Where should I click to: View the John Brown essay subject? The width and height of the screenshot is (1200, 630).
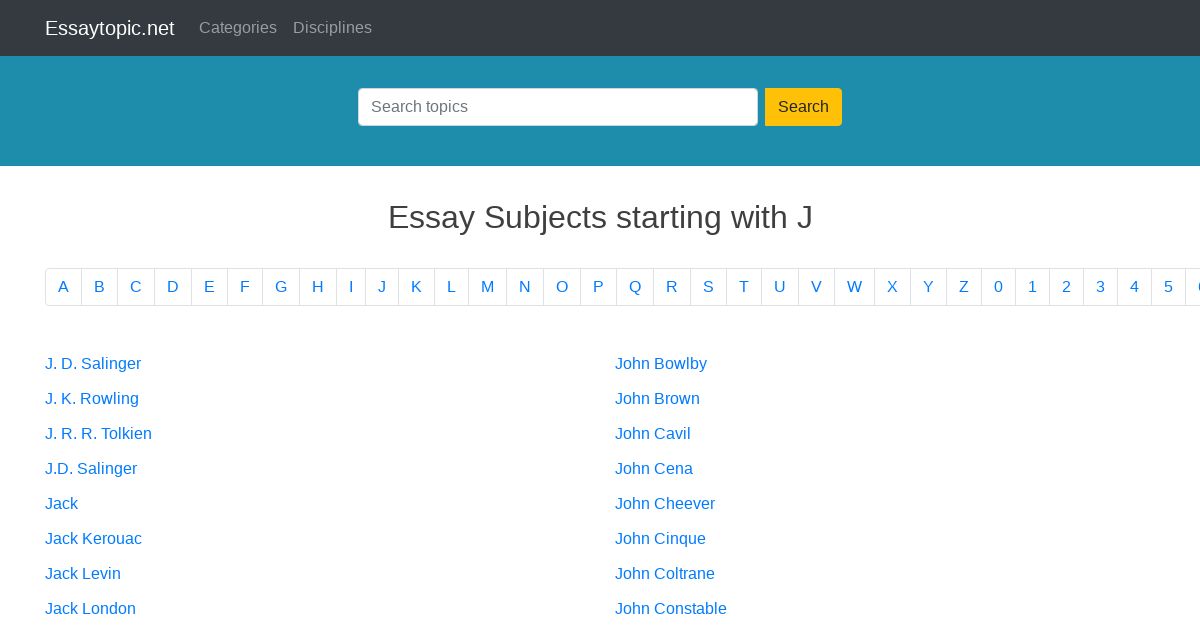pos(657,399)
